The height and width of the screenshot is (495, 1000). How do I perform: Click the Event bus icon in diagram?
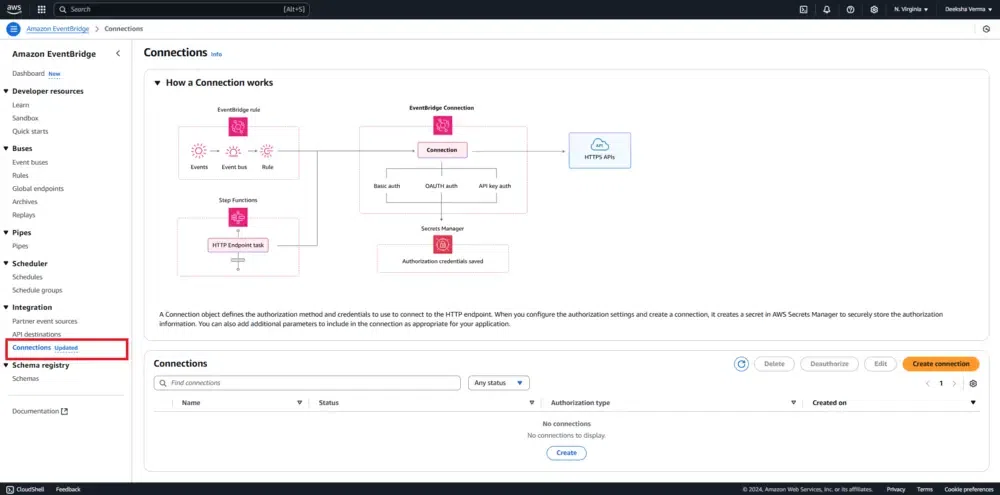click(x=233, y=151)
